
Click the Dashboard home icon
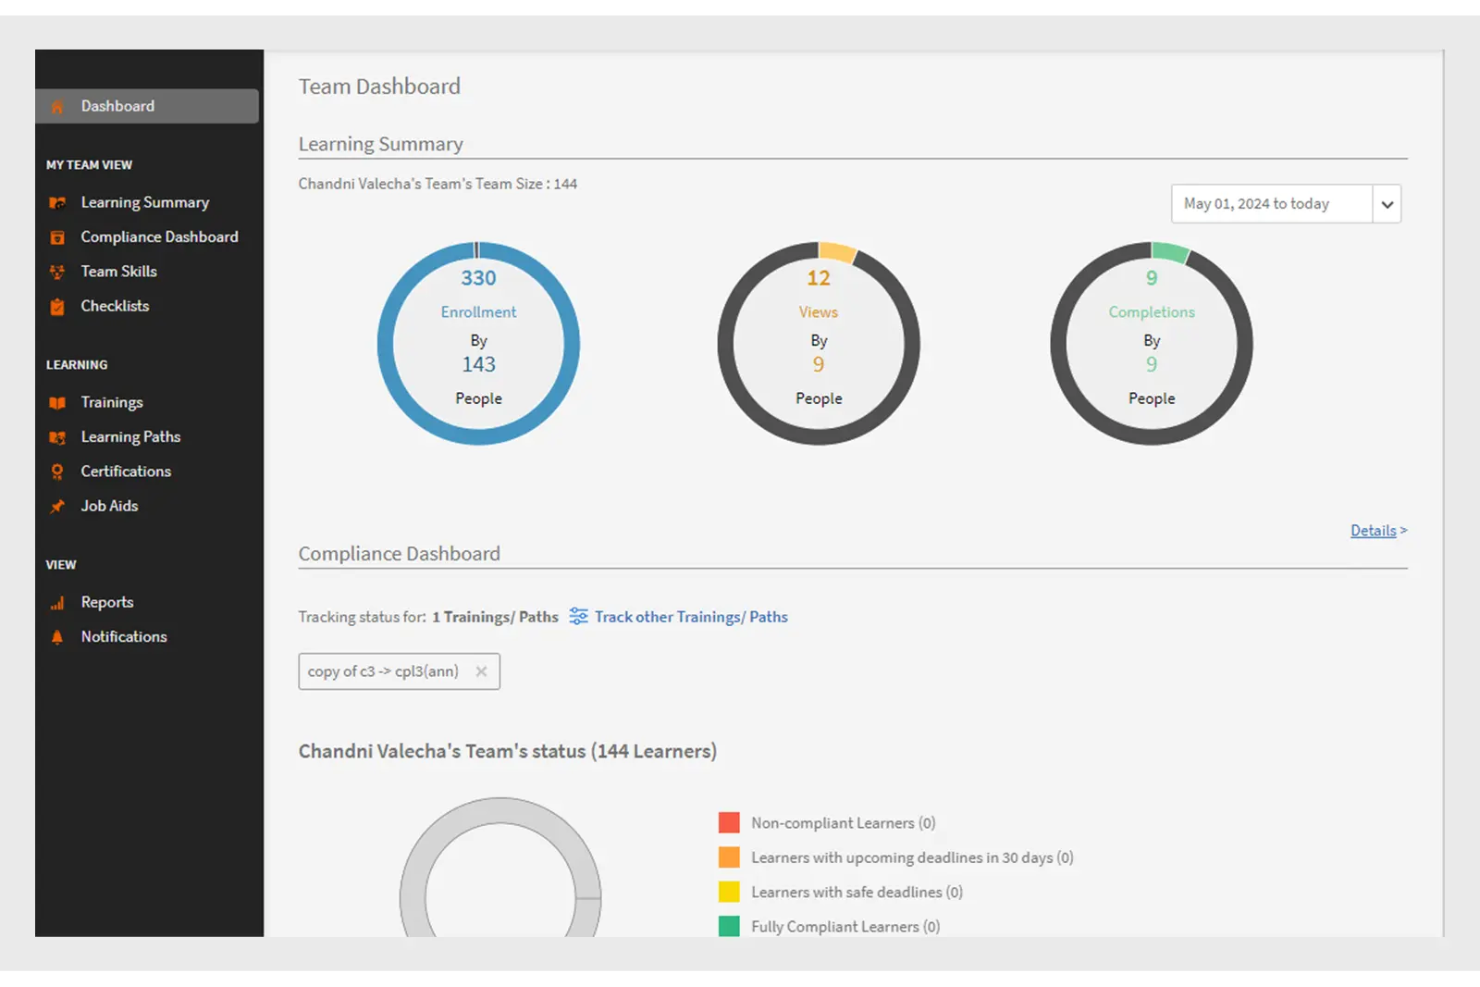click(x=58, y=106)
